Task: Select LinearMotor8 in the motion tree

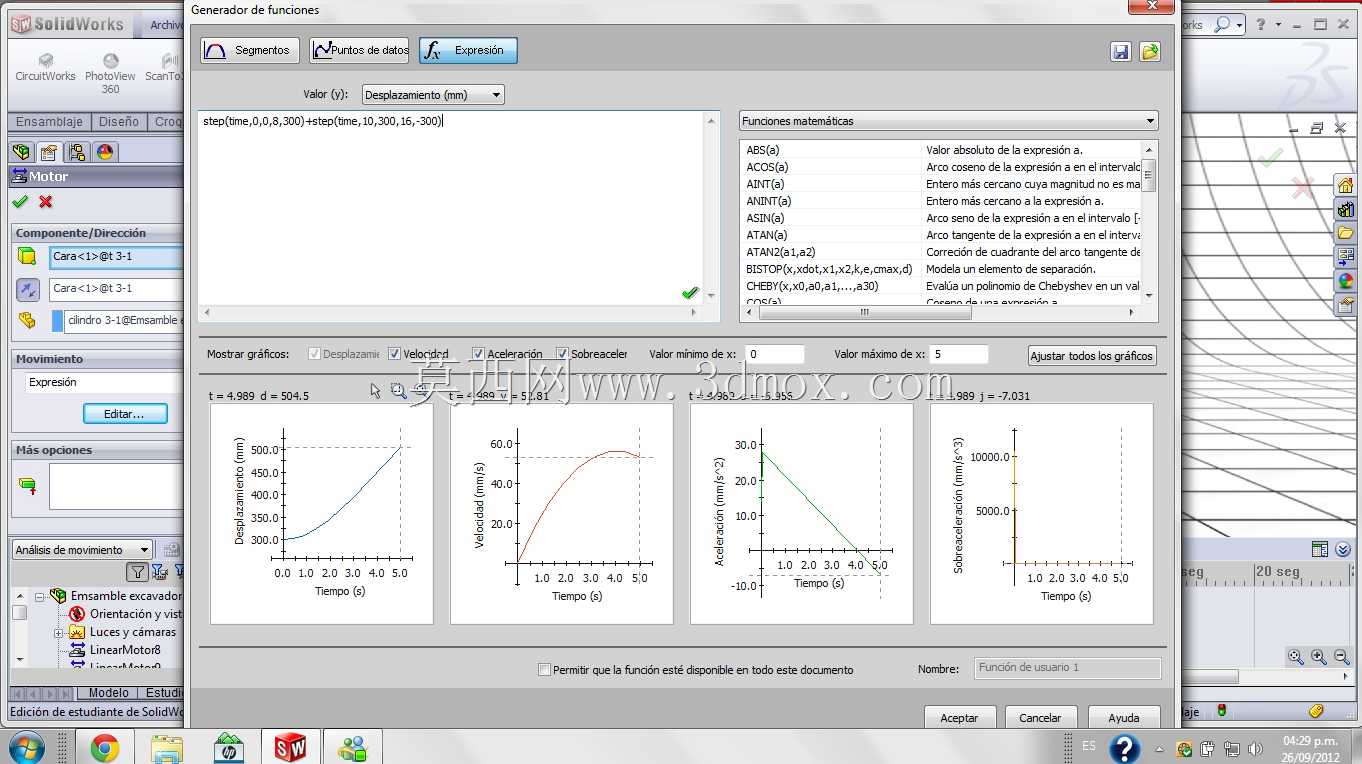Action: pyautogui.click(x=125, y=650)
